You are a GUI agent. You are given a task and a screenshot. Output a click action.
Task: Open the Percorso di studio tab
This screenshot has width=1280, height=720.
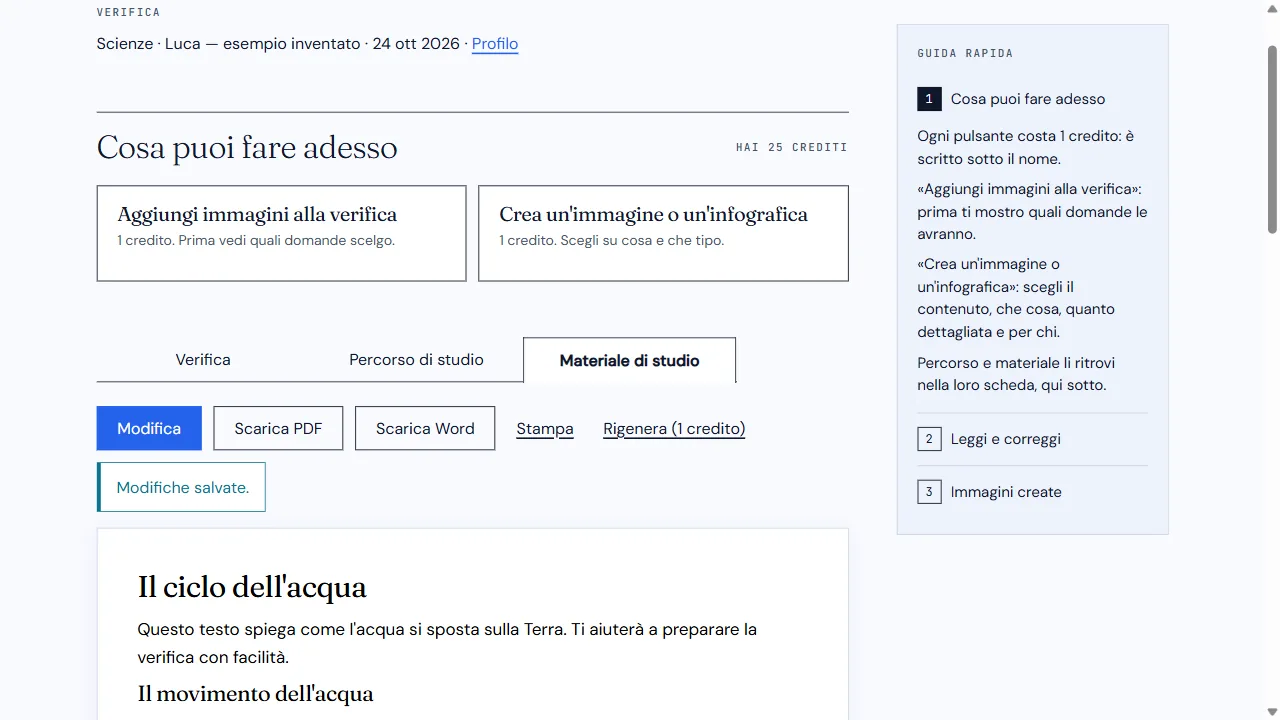(x=416, y=360)
